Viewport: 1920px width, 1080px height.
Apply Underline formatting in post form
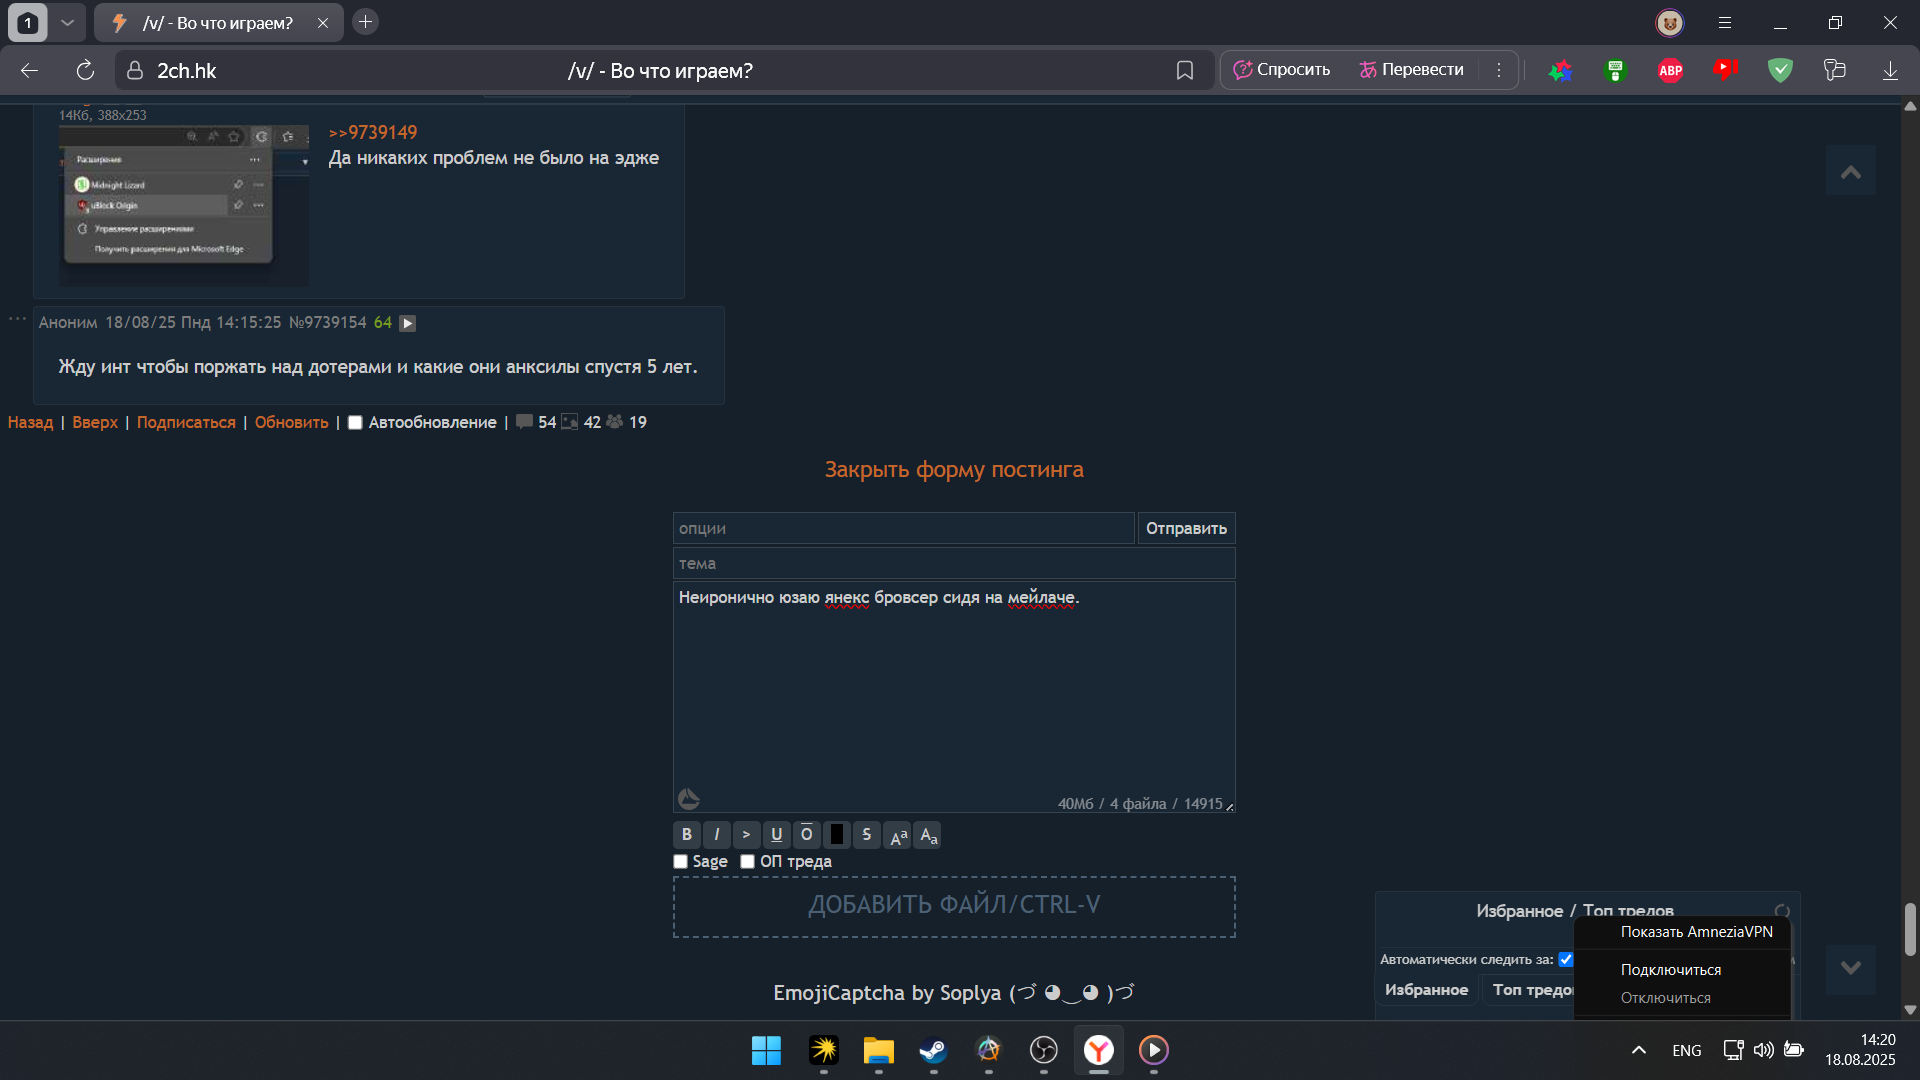(x=776, y=834)
